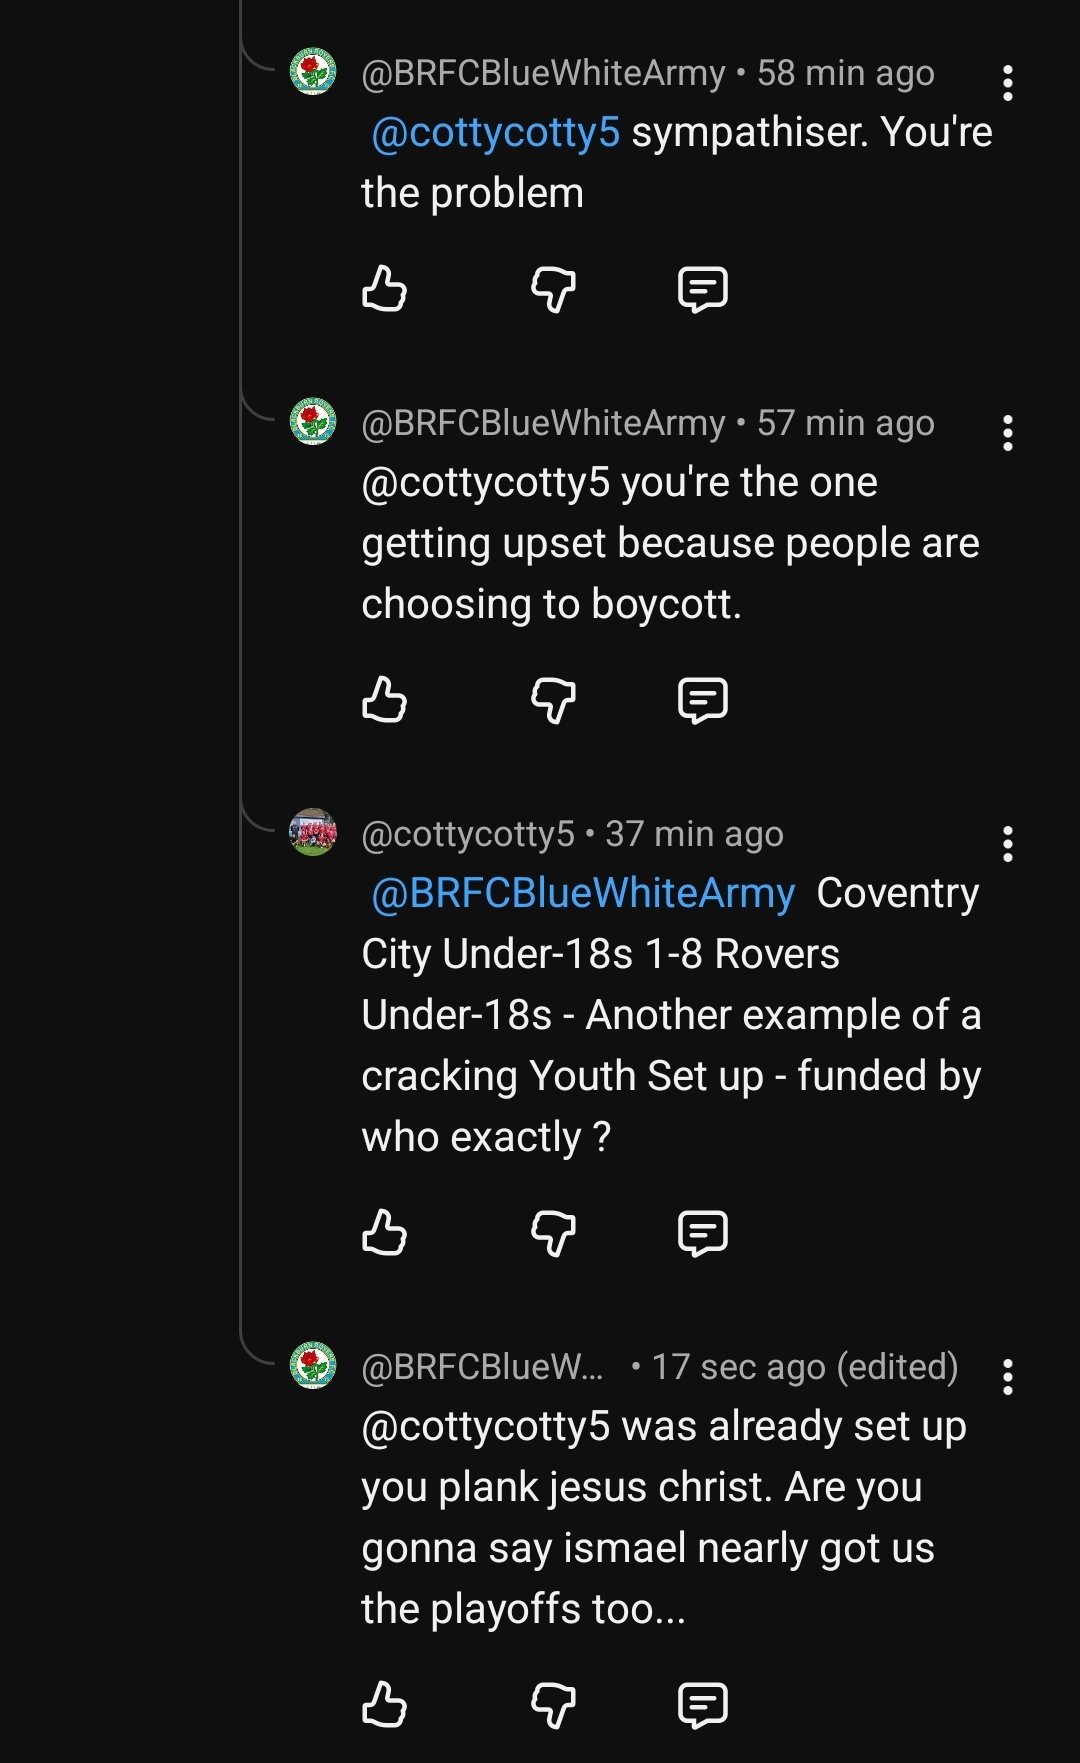Like the comment mentioning ismael and playoffs

(384, 1704)
